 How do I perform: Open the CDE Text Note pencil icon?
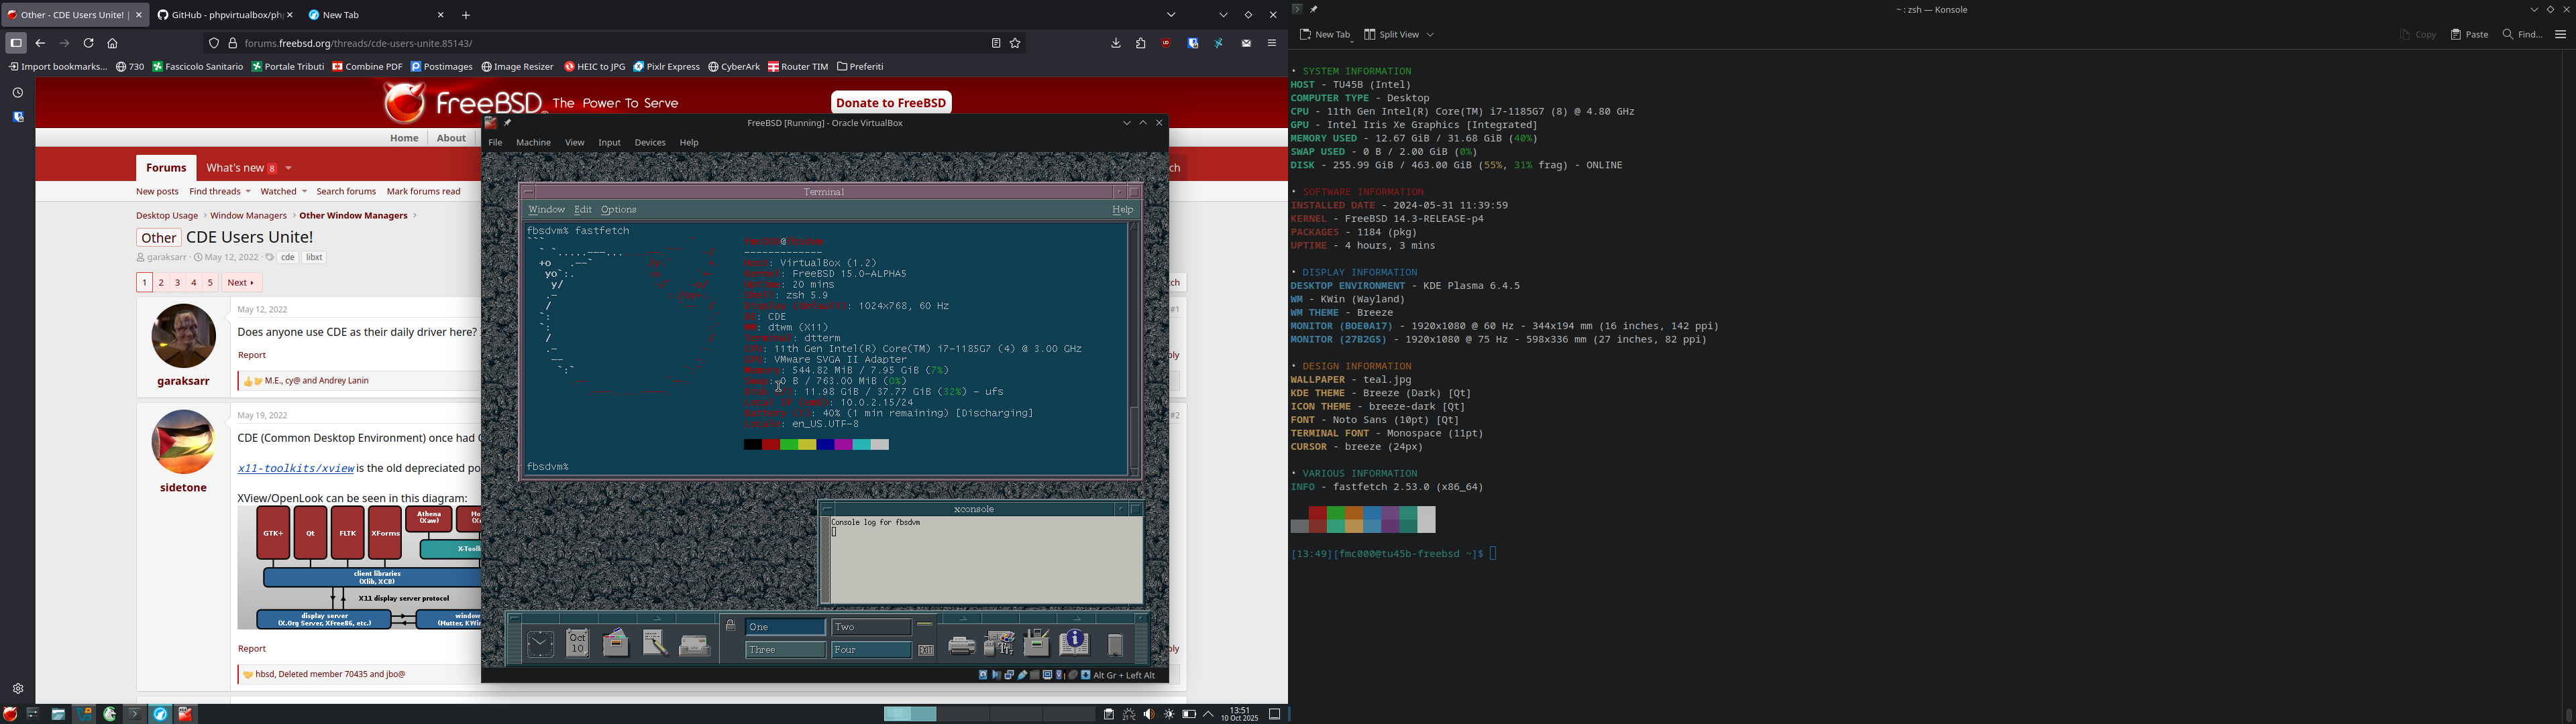pos(655,643)
